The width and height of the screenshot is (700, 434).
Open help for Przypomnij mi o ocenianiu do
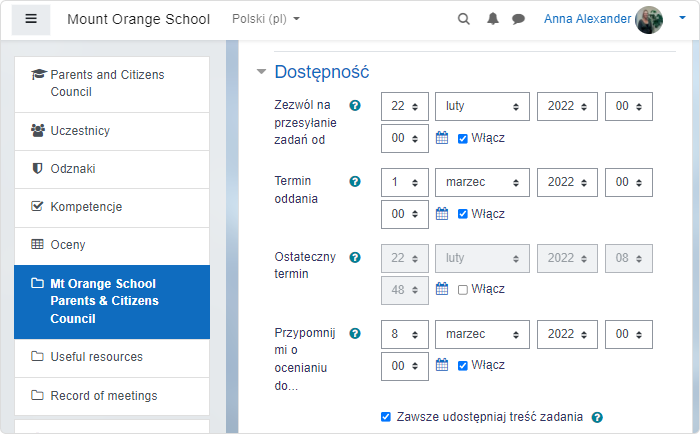tap(355, 333)
